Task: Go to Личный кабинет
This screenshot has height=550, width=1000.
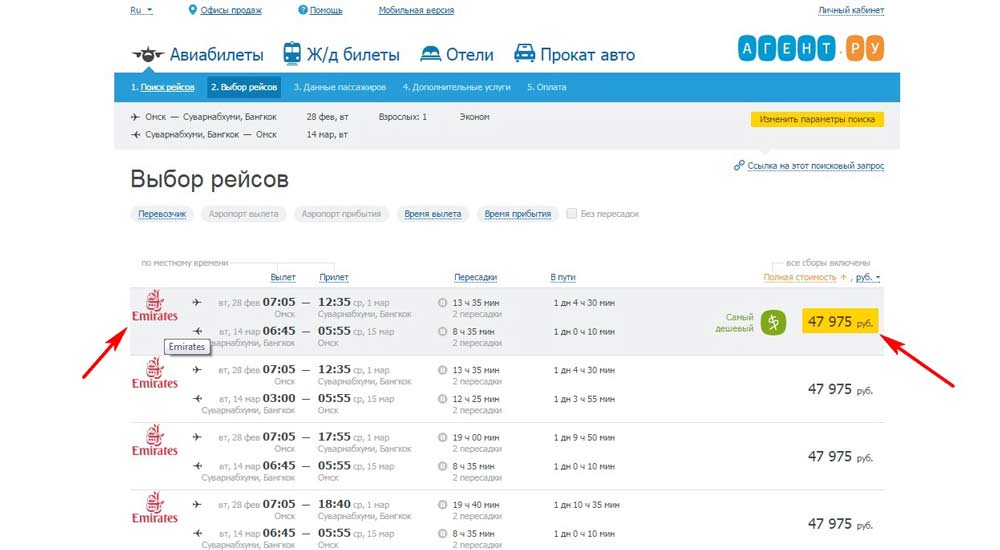Action: point(851,10)
